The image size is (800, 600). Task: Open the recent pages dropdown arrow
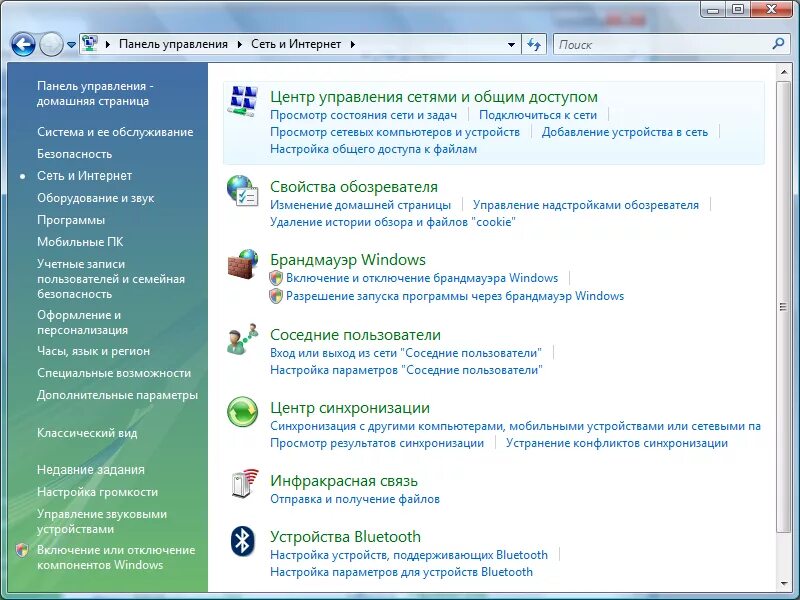(x=71, y=45)
